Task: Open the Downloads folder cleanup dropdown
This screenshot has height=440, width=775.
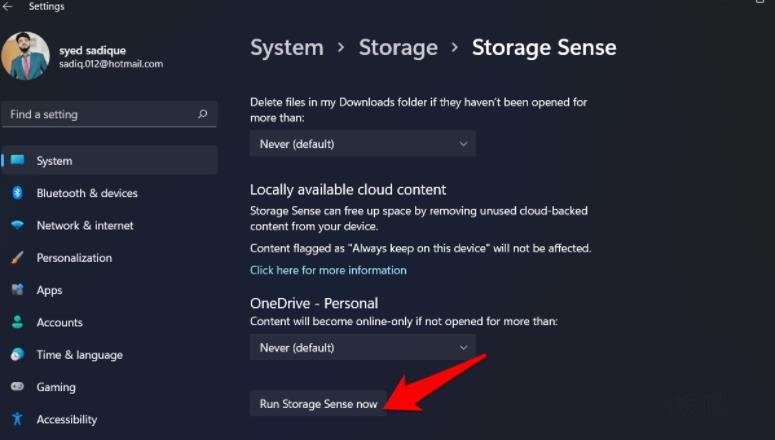Action: (x=362, y=144)
